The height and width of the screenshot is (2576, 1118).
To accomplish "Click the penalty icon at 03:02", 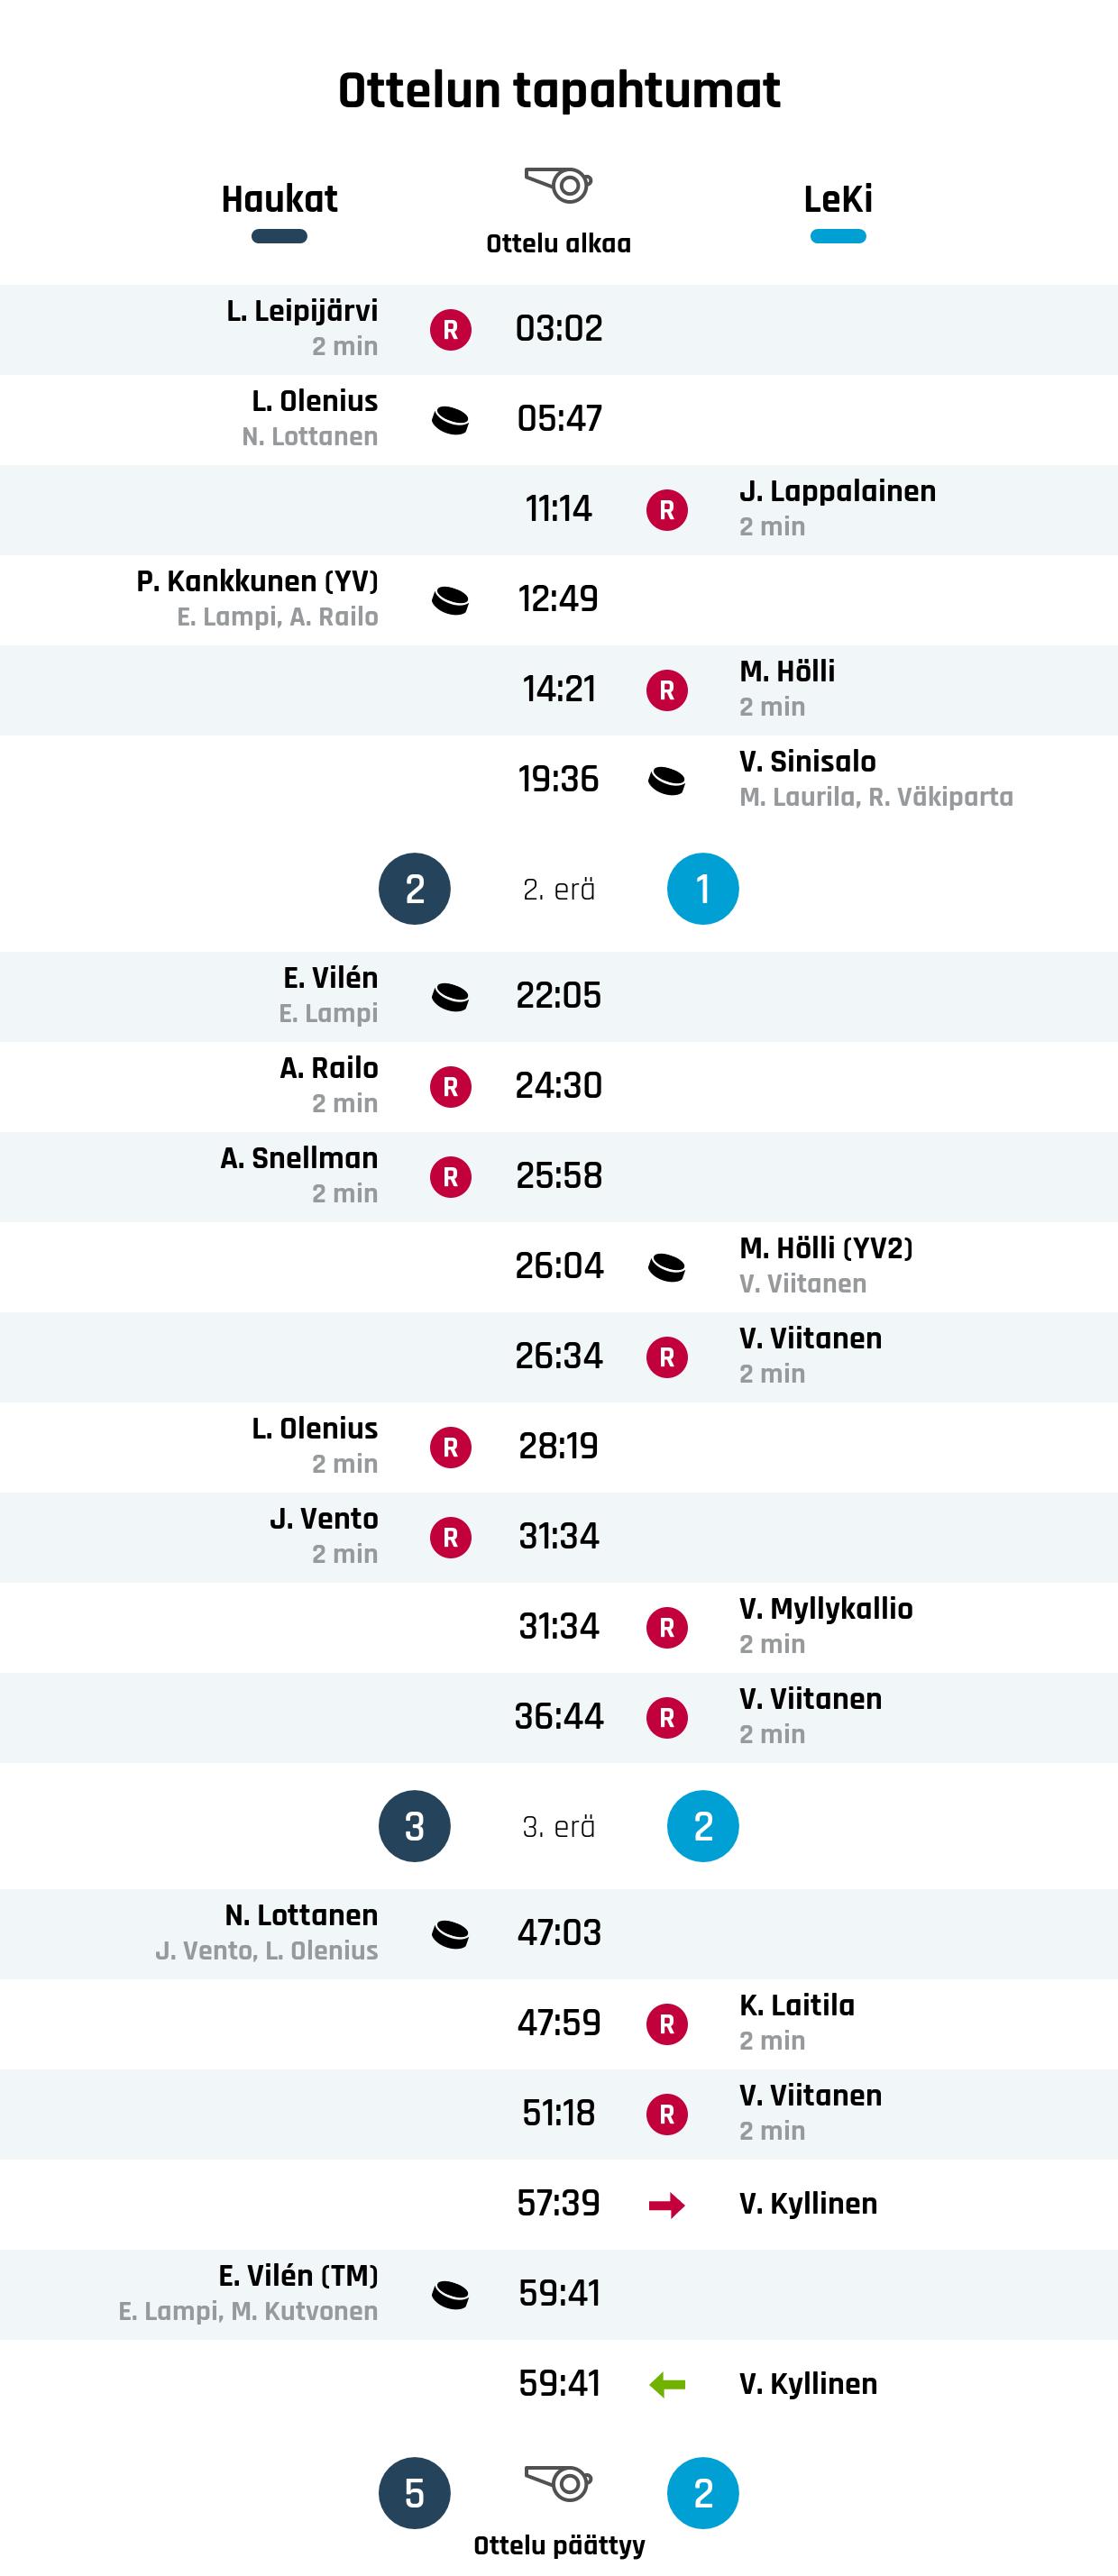I will point(450,329).
